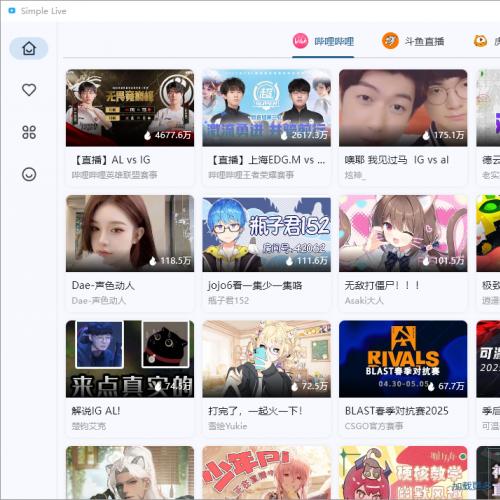Open the Home page in sidebar

29,49
